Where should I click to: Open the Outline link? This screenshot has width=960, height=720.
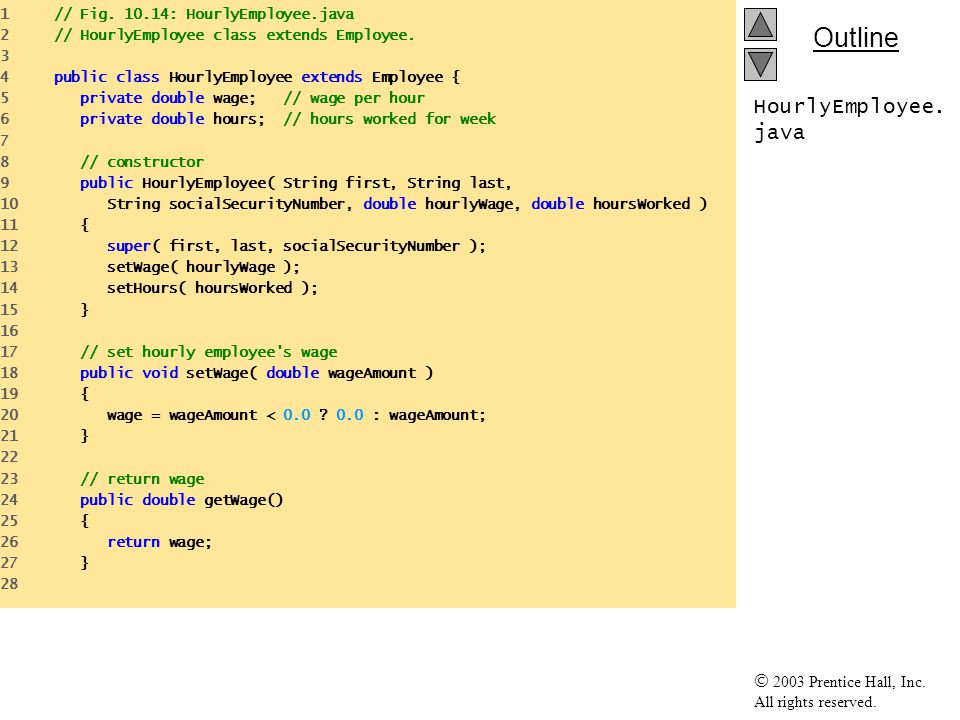pyautogui.click(x=855, y=38)
